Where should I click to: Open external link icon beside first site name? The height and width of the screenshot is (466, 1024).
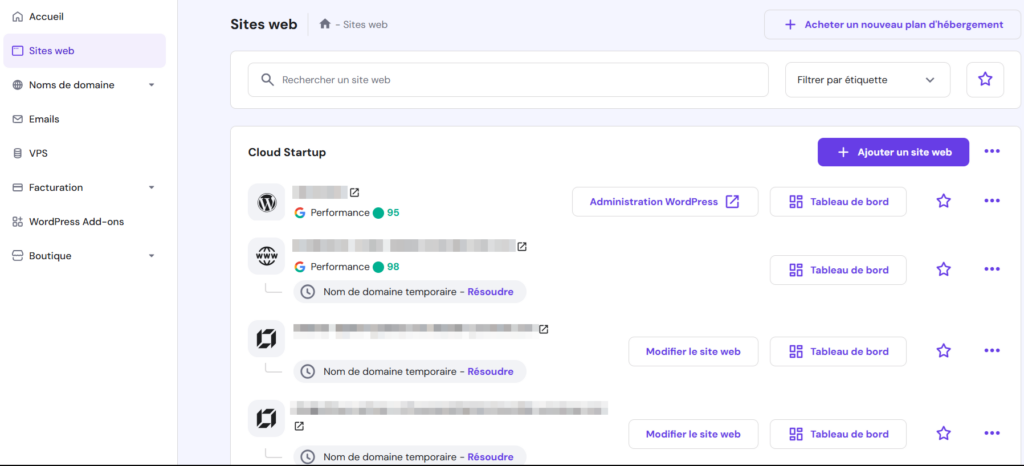354,192
